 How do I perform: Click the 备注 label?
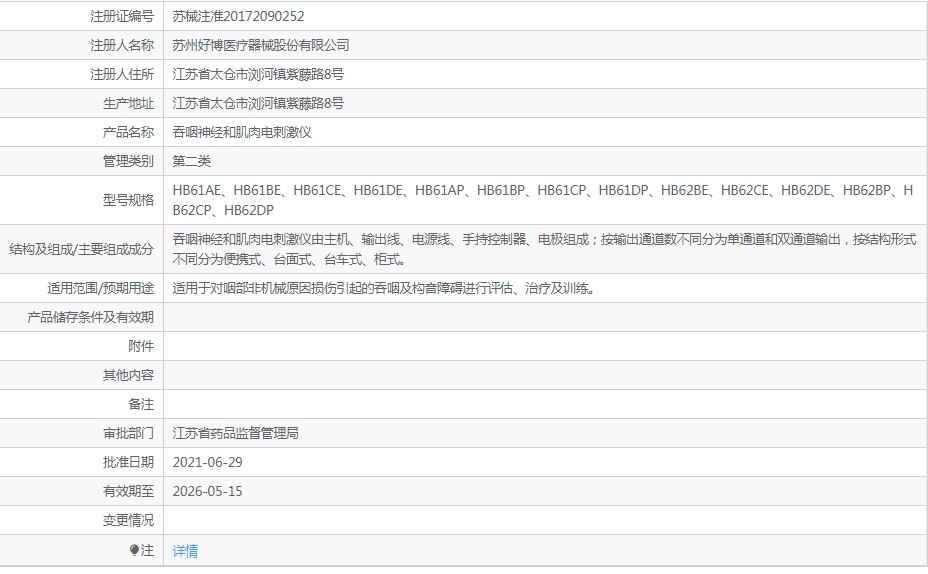[141, 405]
